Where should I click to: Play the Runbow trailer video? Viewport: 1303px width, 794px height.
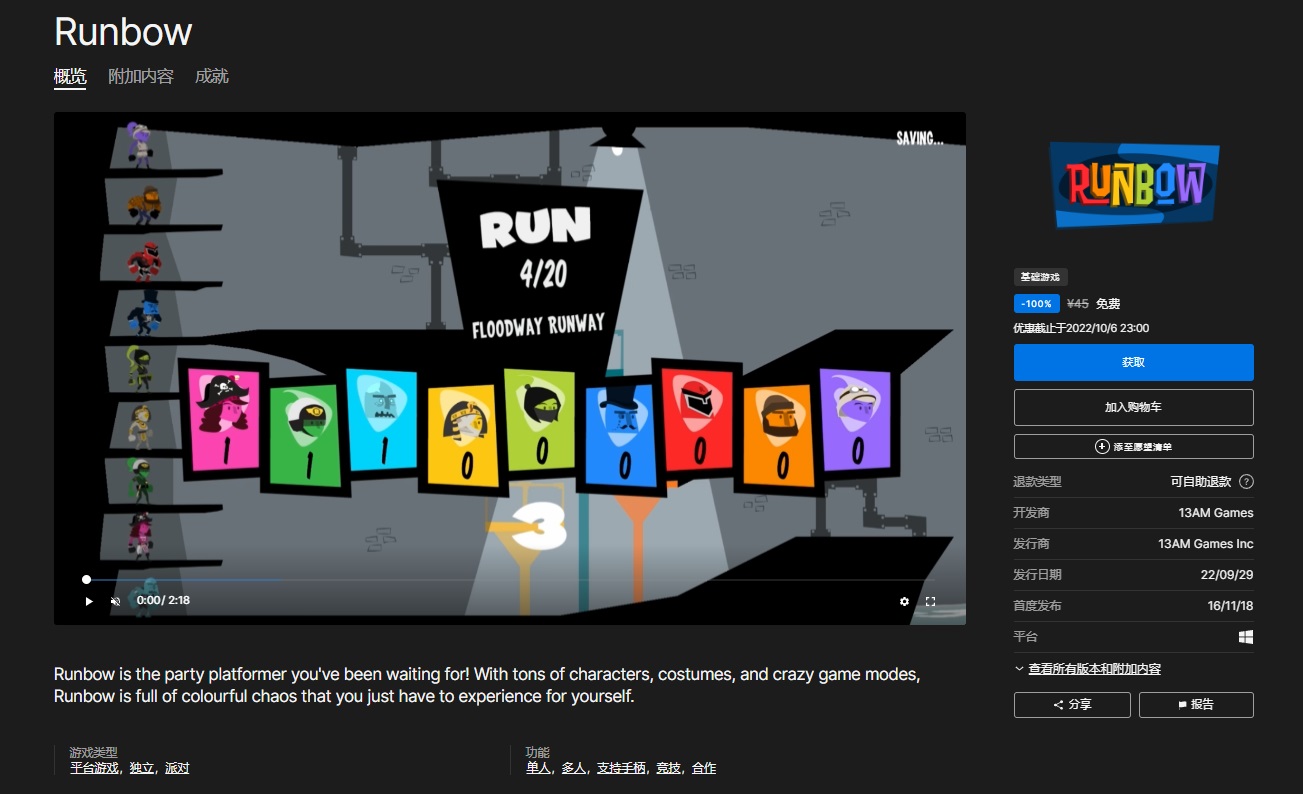click(89, 601)
